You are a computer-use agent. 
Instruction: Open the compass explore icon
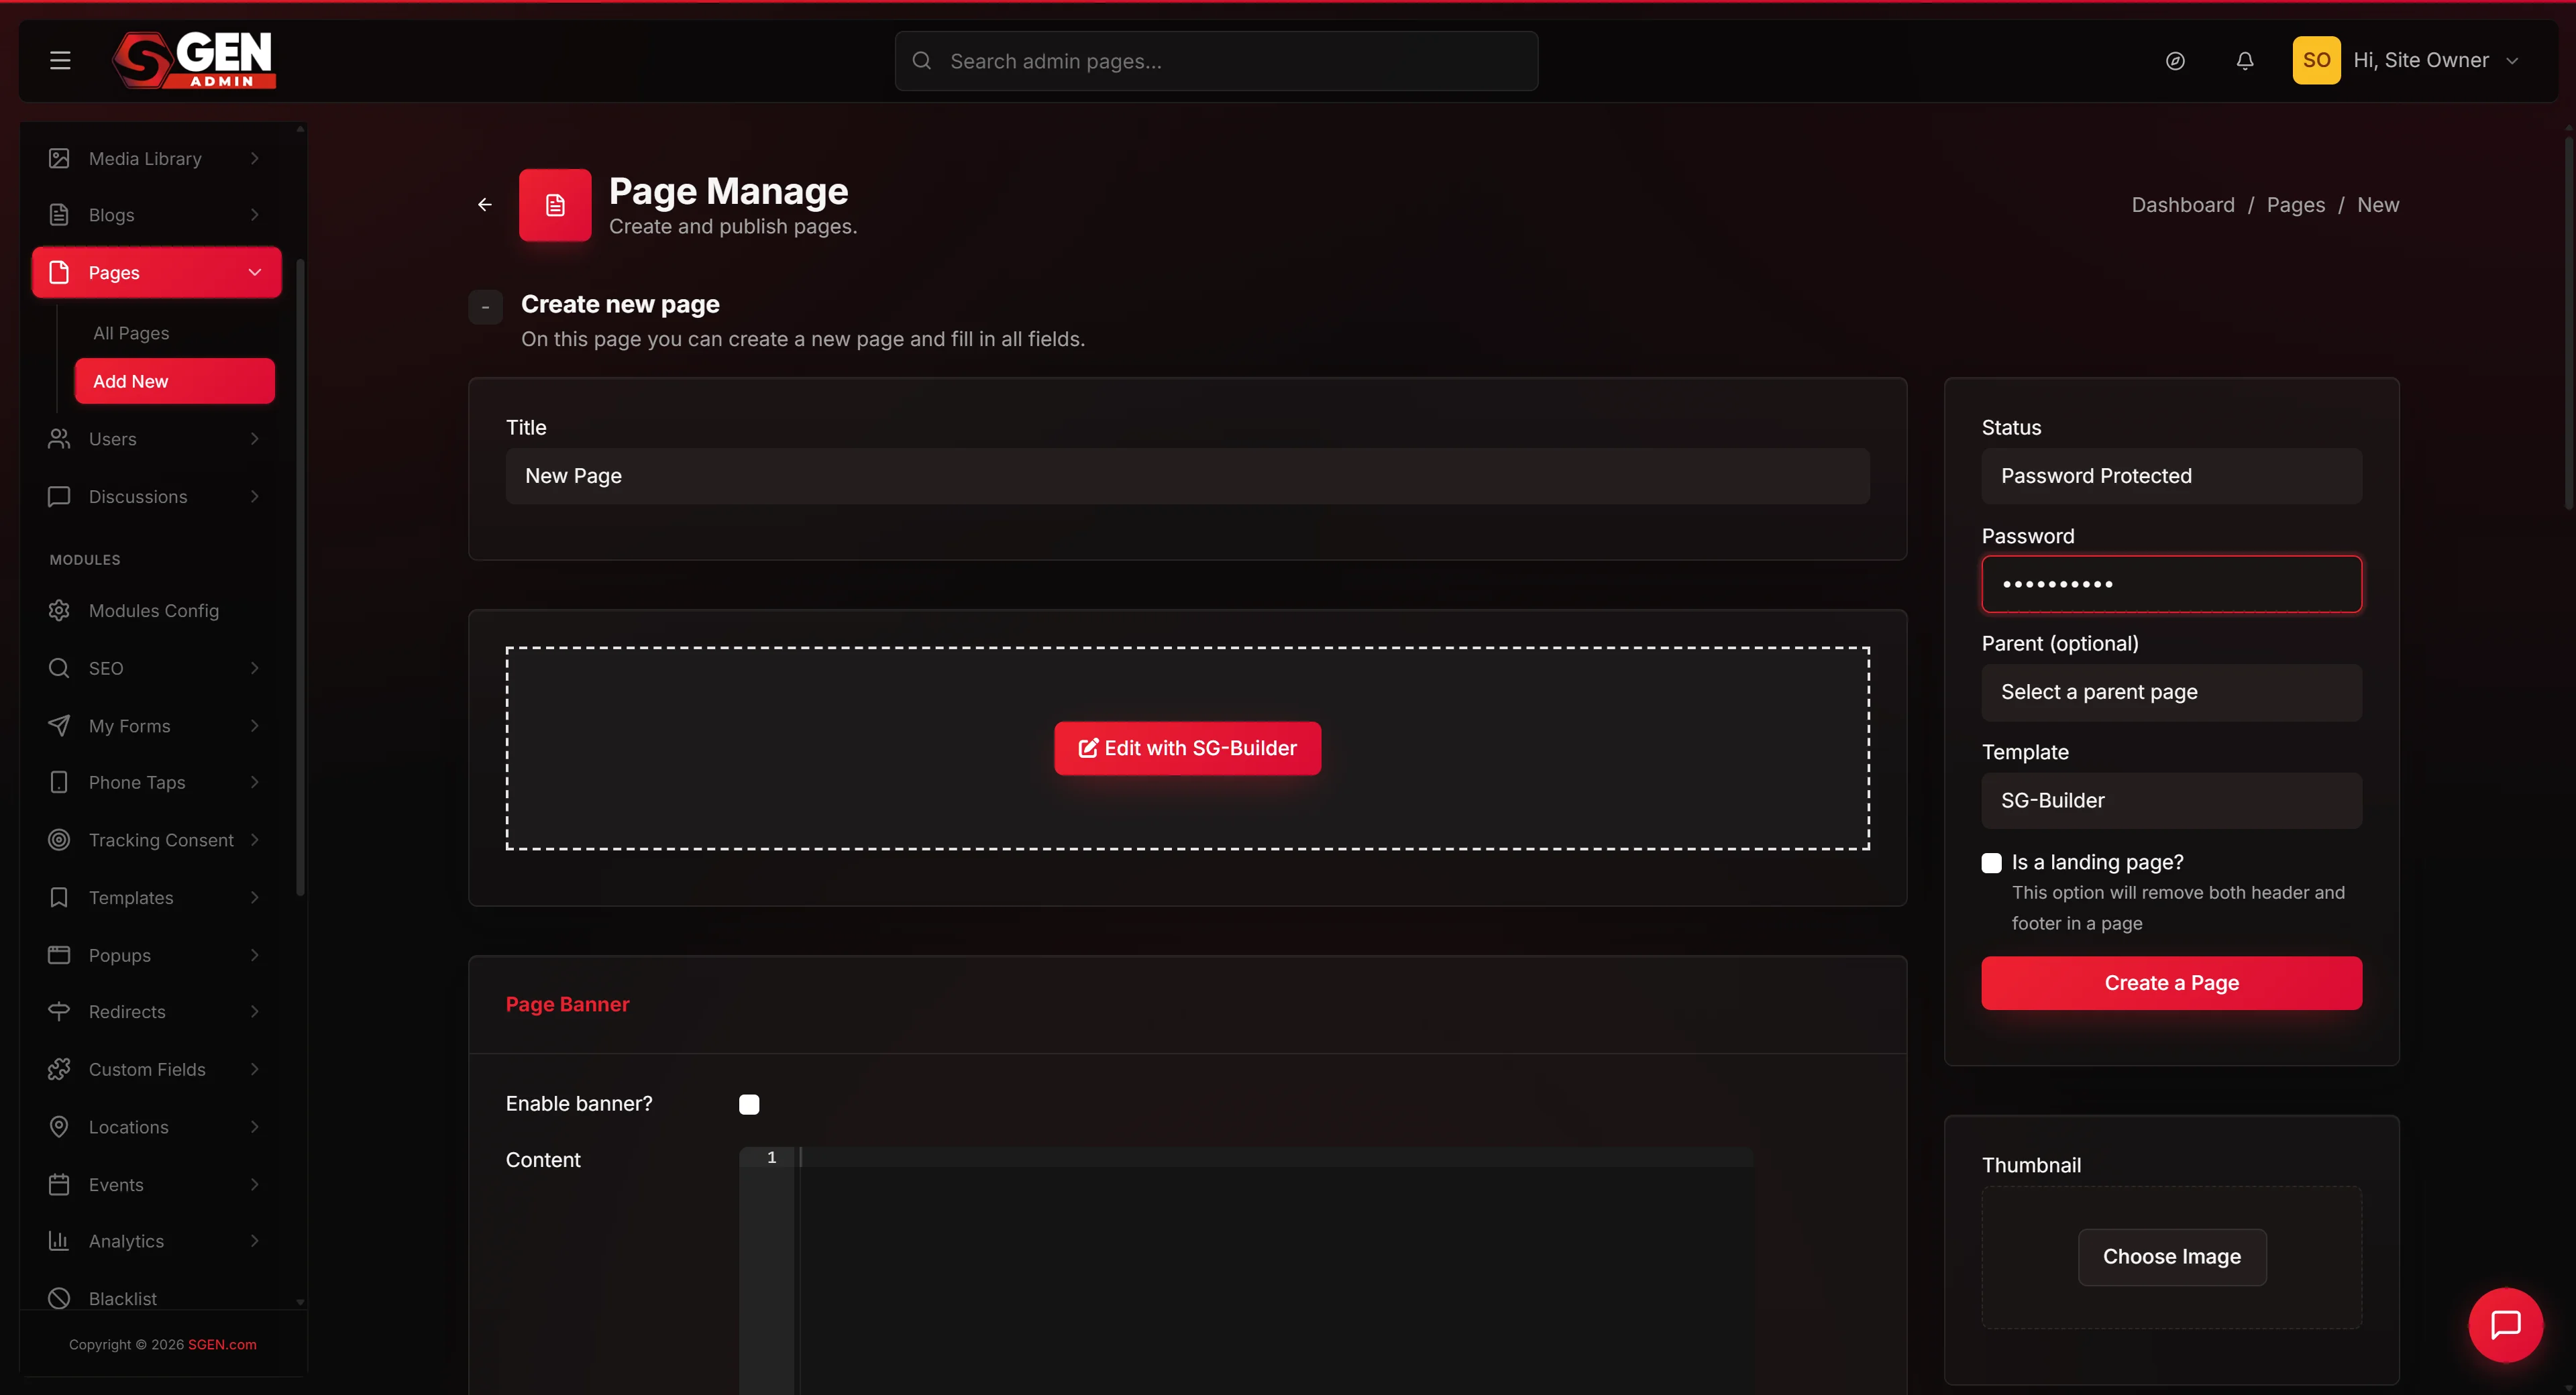[2175, 61]
